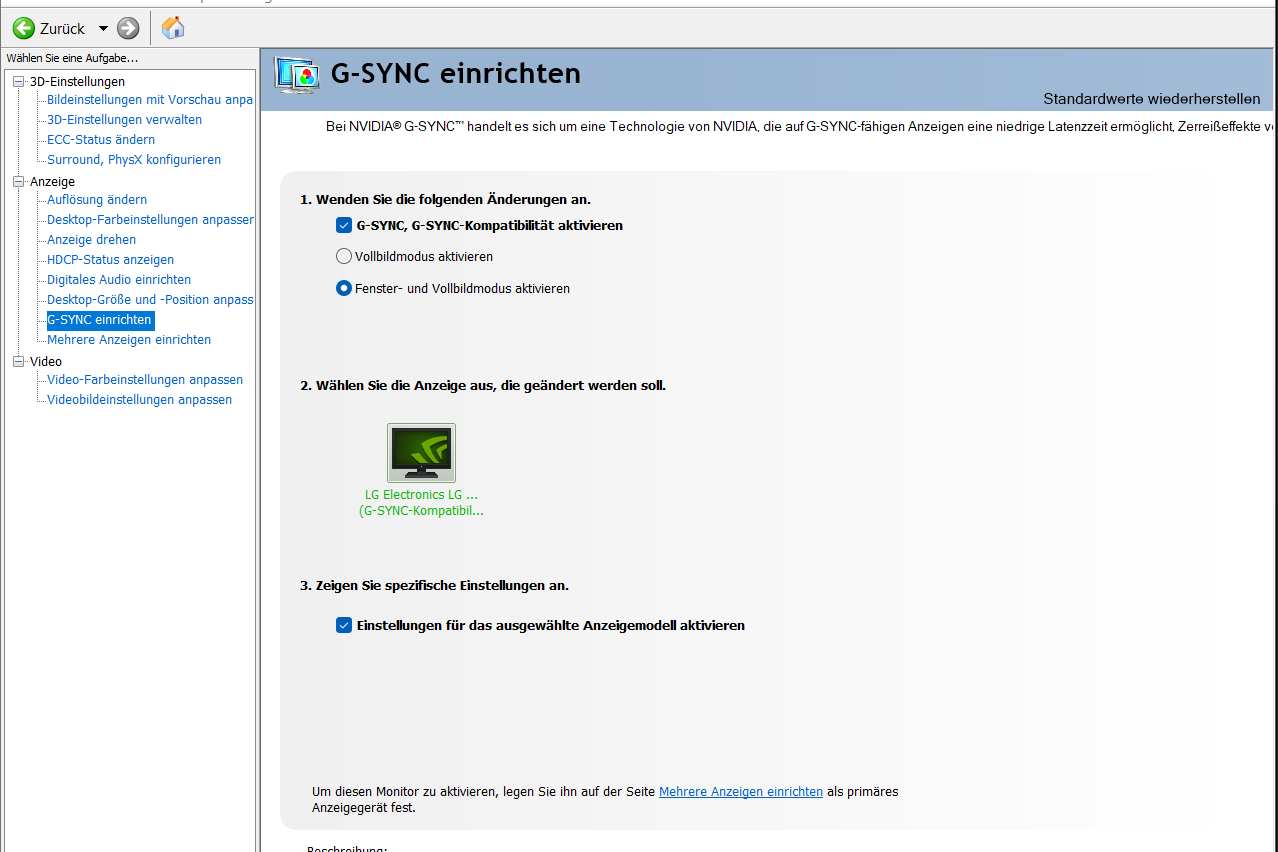Toggle Einstellungen für das ausgewählte Anzeigemodell
The height and width of the screenshot is (852, 1278).
point(344,626)
